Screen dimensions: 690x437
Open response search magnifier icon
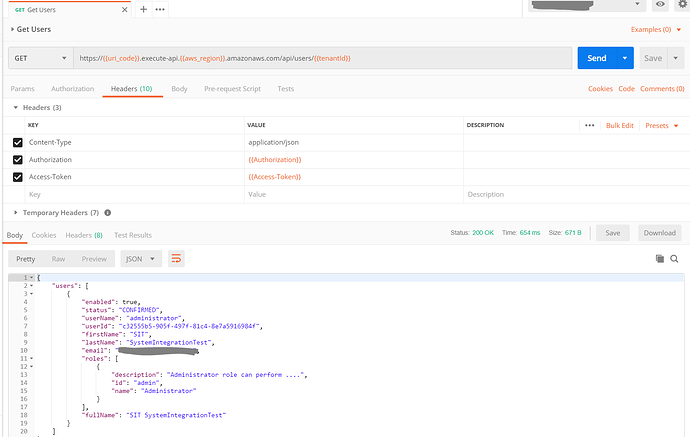pos(674,259)
